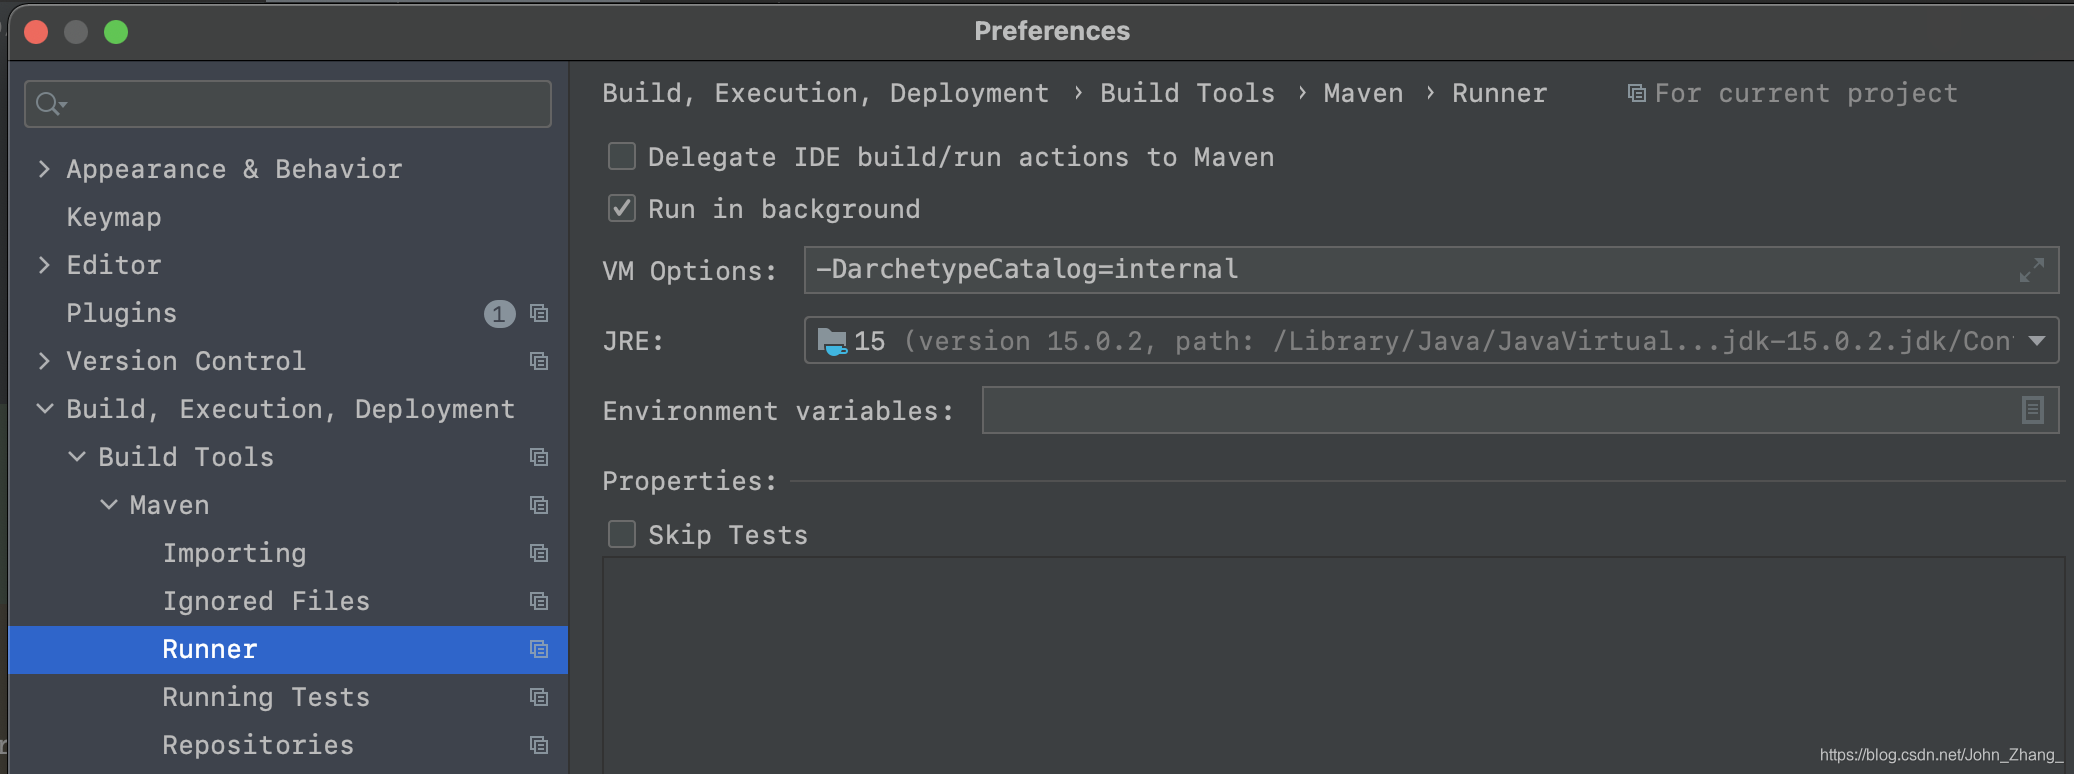Click the project icon next to Running Tests
2074x774 pixels.
pos(539,697)
